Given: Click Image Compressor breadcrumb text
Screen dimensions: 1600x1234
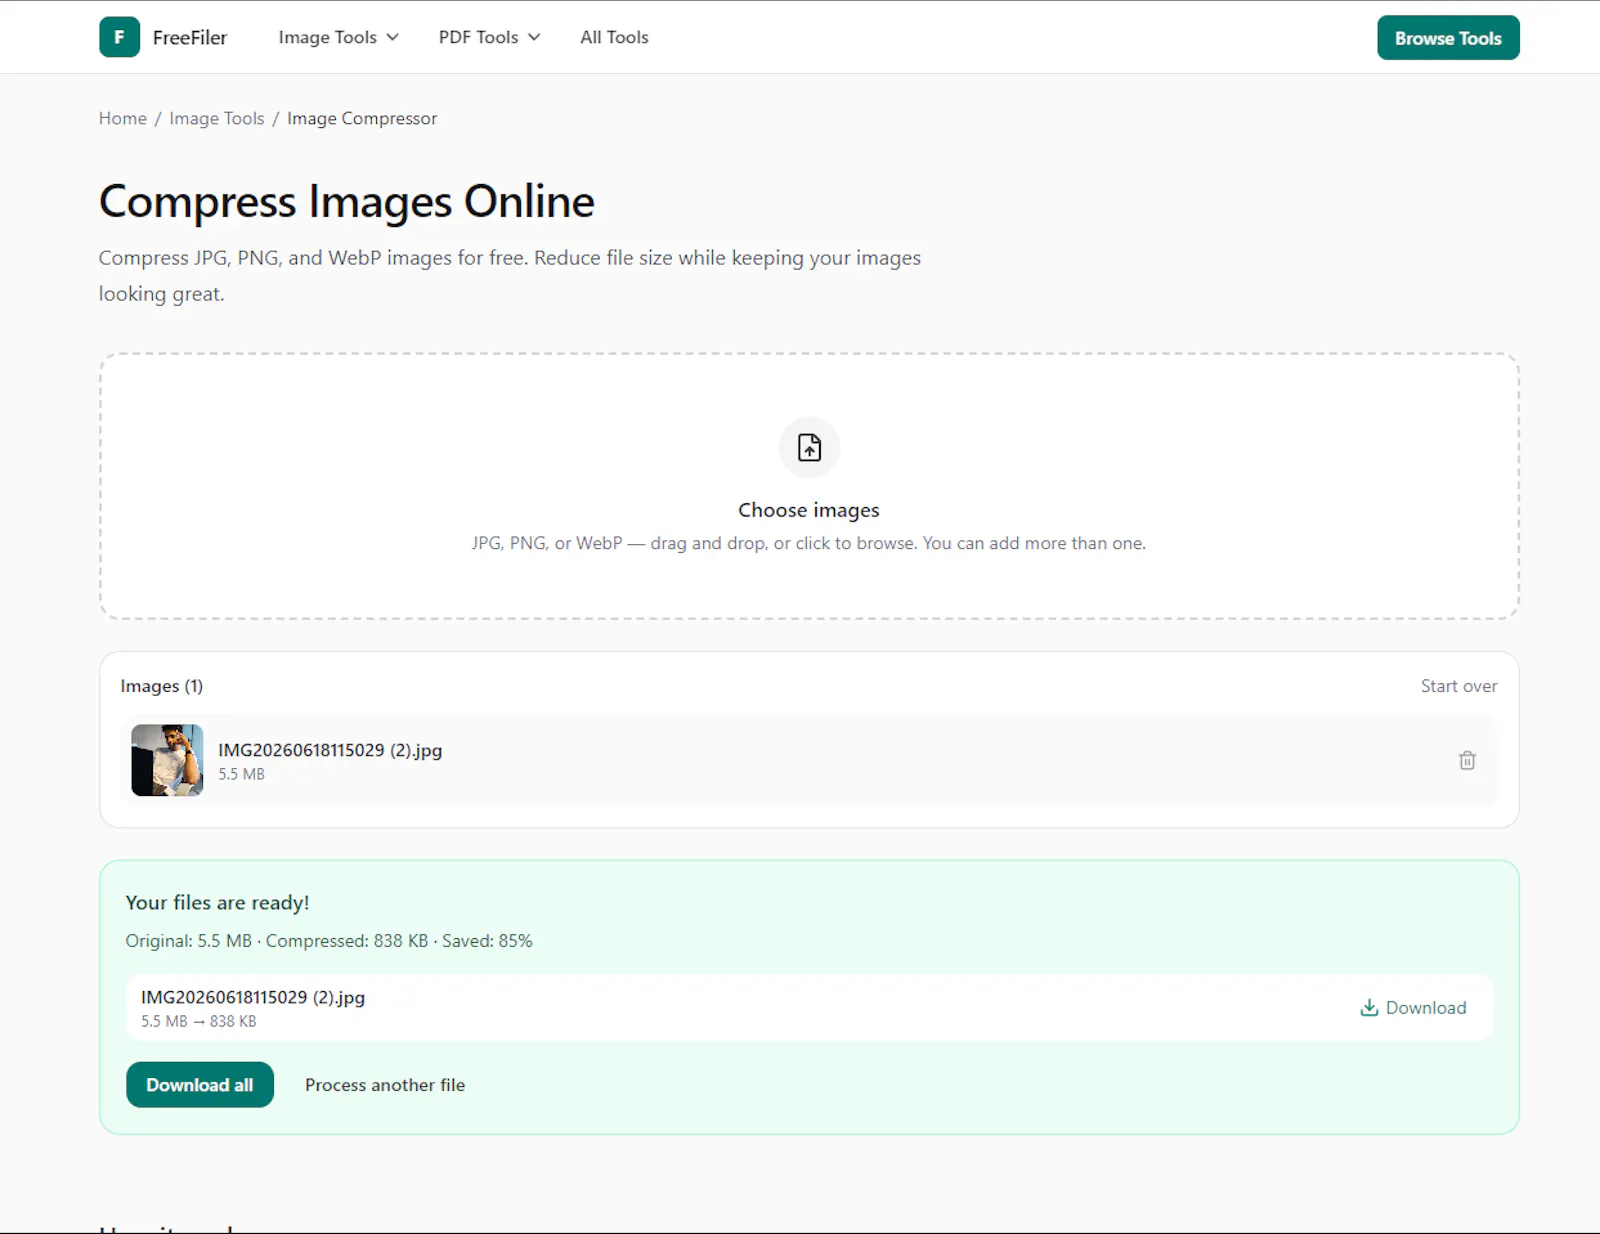Looking at the screenshot, I should click(x=362, y=118).
